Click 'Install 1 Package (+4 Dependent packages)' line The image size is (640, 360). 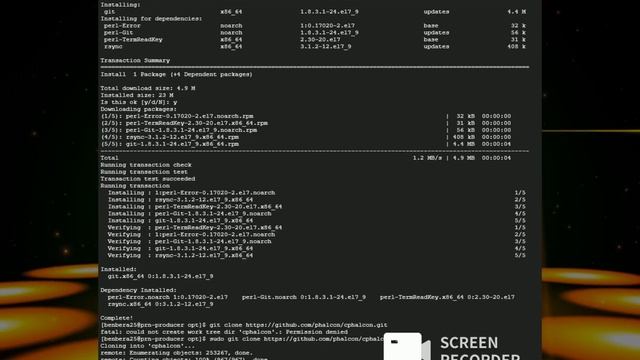tap(176, 74)
